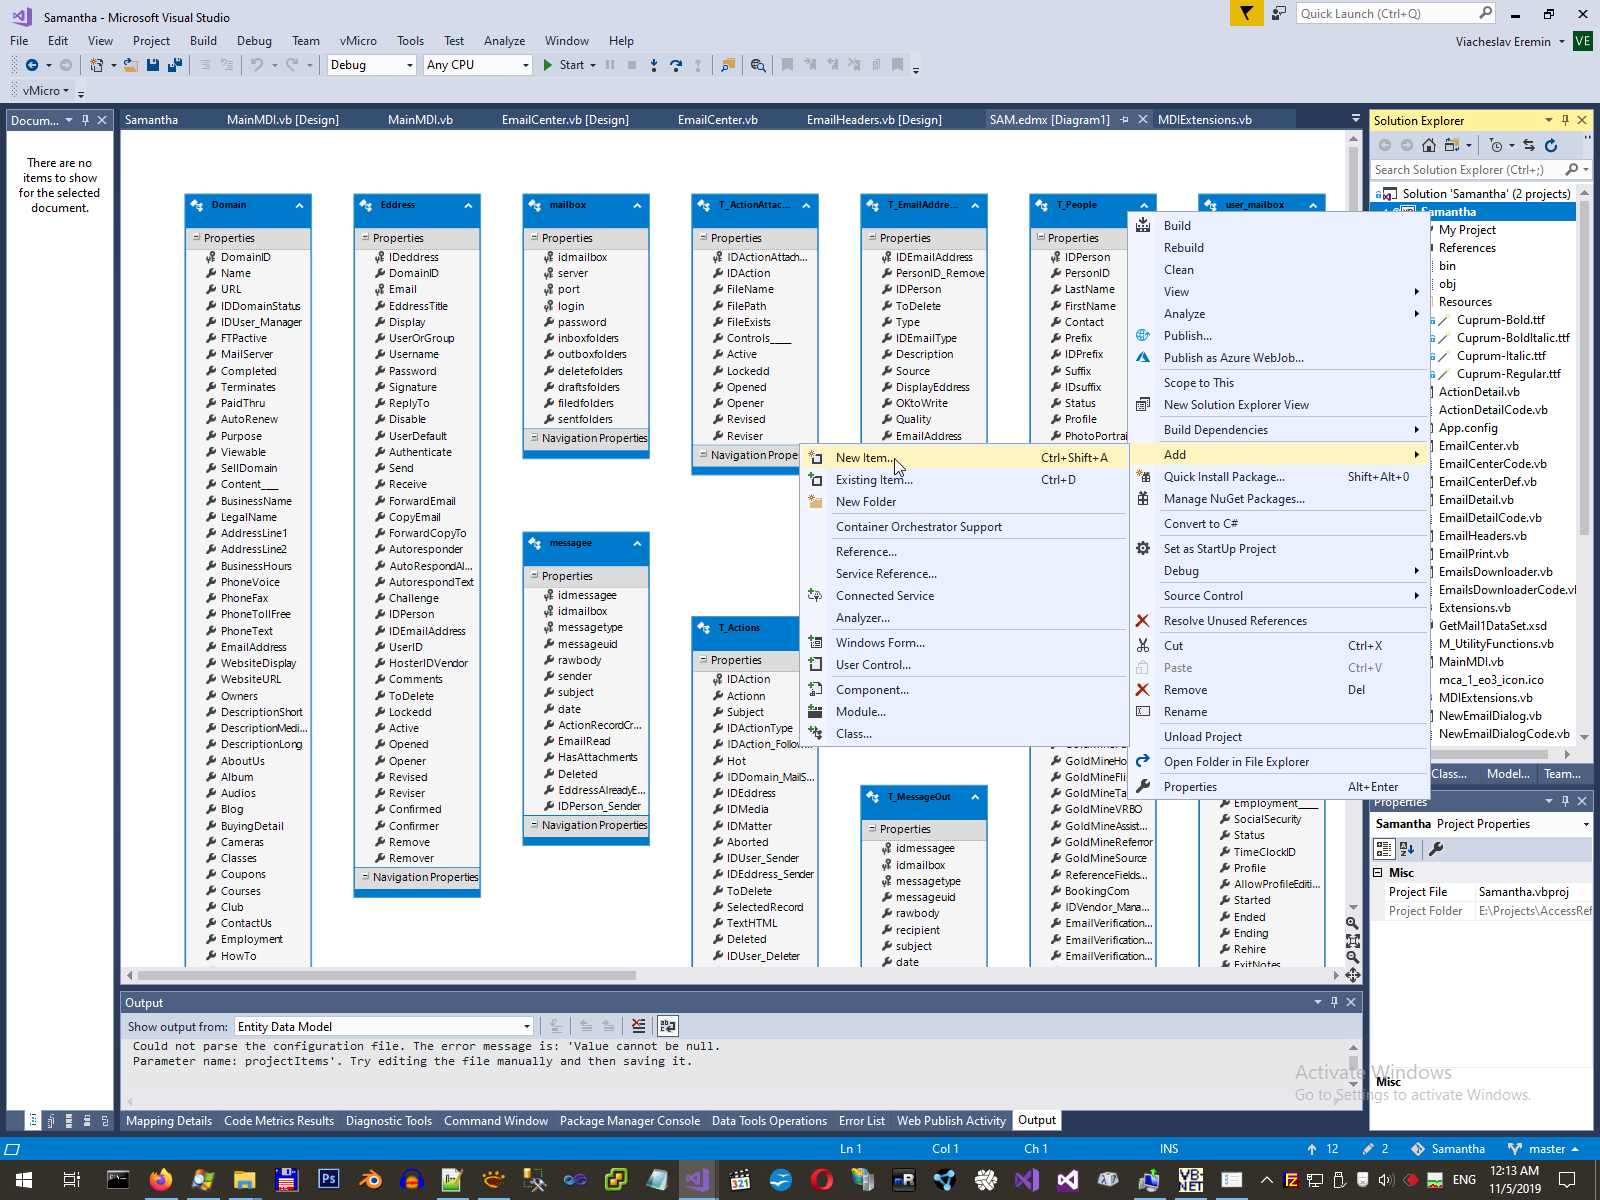
Task: Open Firefox from the taskbar
Action: 160,1180
